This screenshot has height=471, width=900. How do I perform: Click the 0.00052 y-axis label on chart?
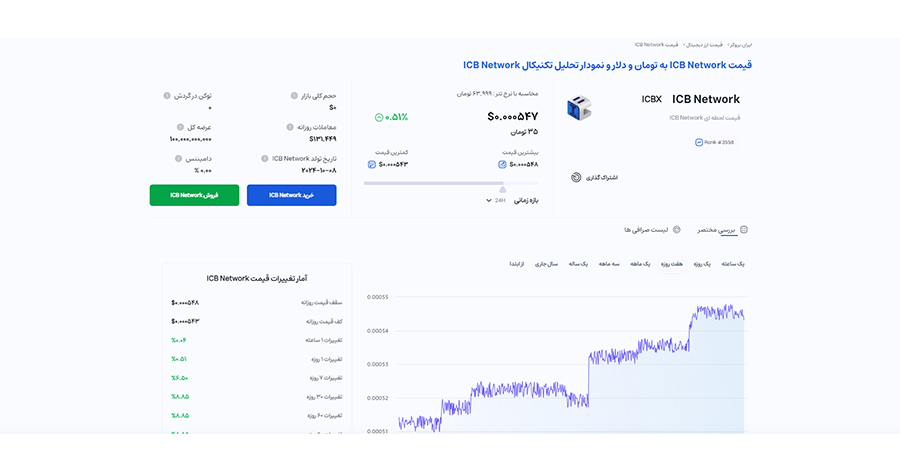377,398
